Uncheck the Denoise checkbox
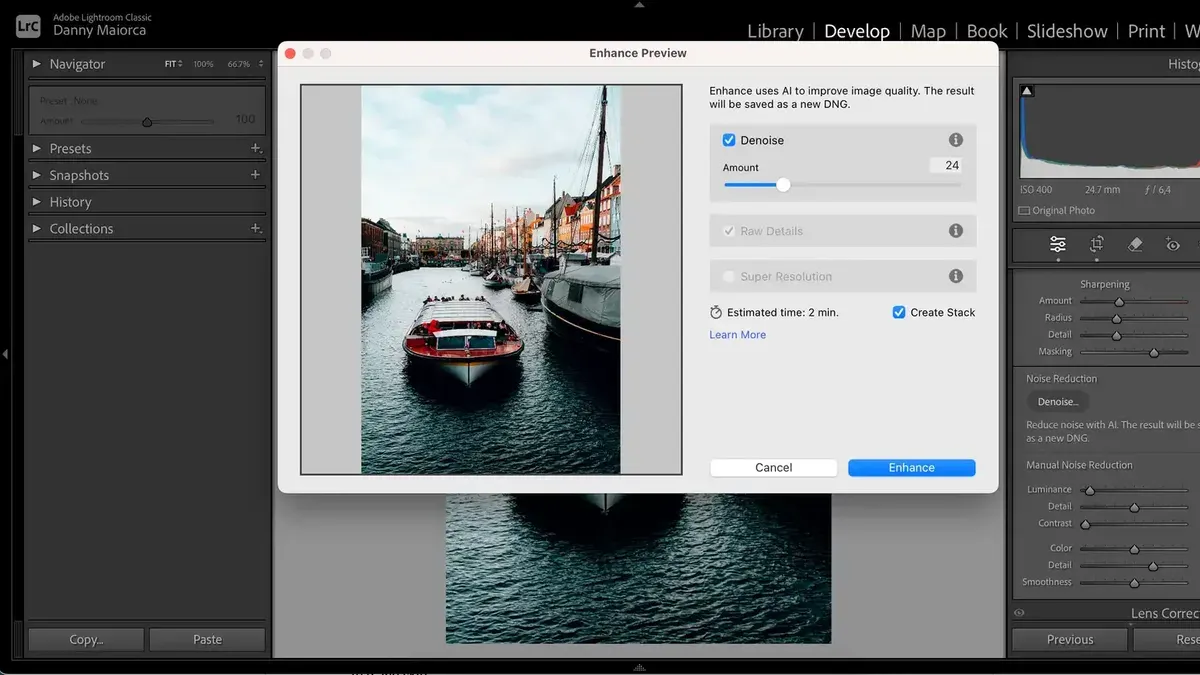 (x=729, y=140)
